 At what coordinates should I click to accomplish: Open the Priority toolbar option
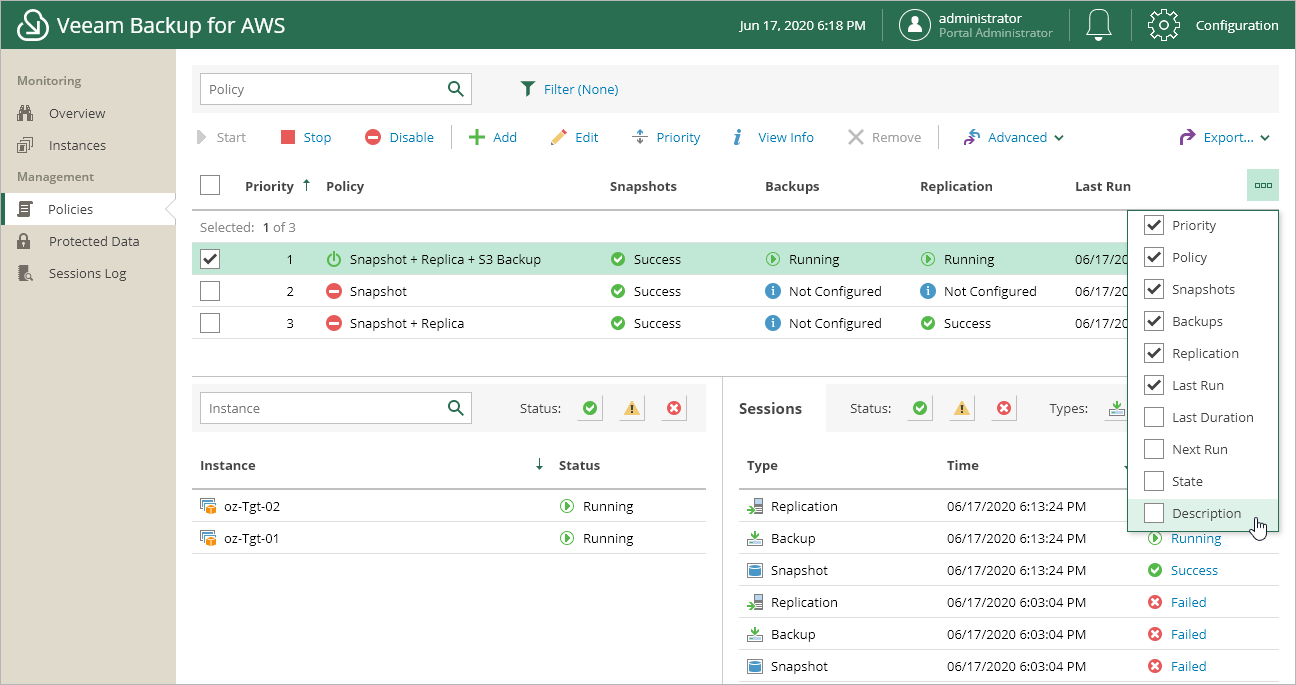click(666, 137)
